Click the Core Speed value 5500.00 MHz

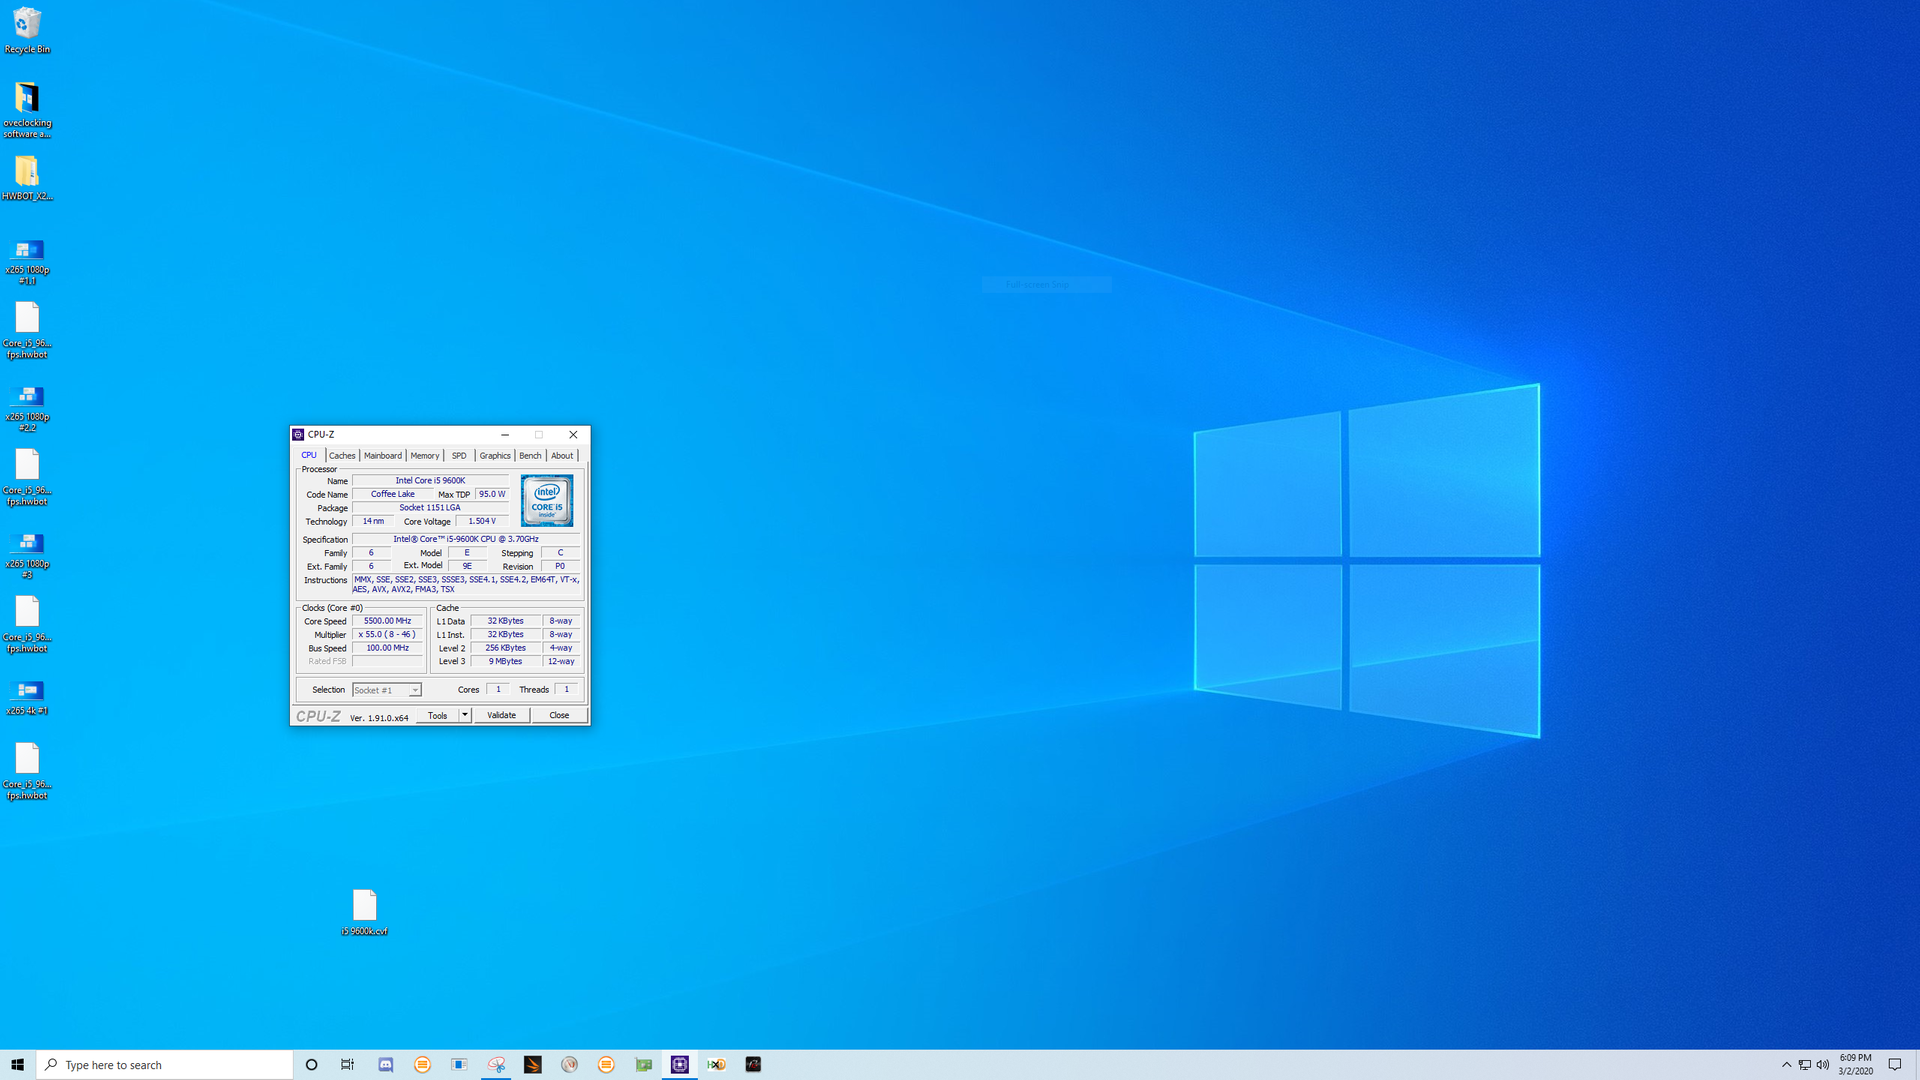coord(387,621)
